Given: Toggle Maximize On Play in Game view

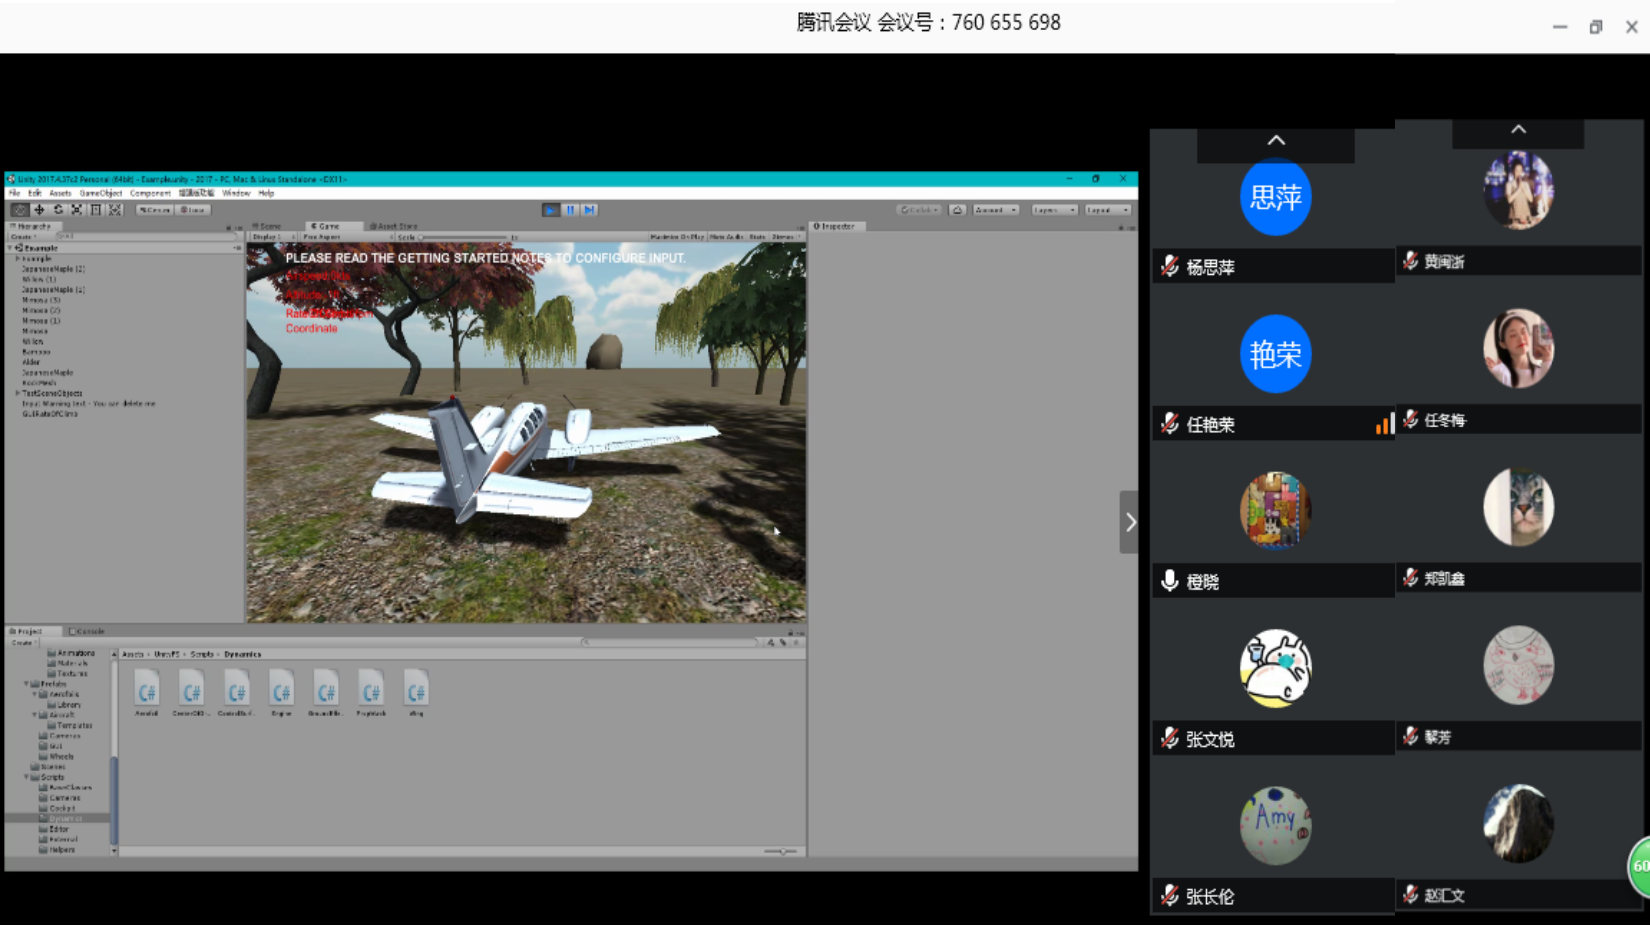Looking at the screenshot, I should [x=677, y=237].
